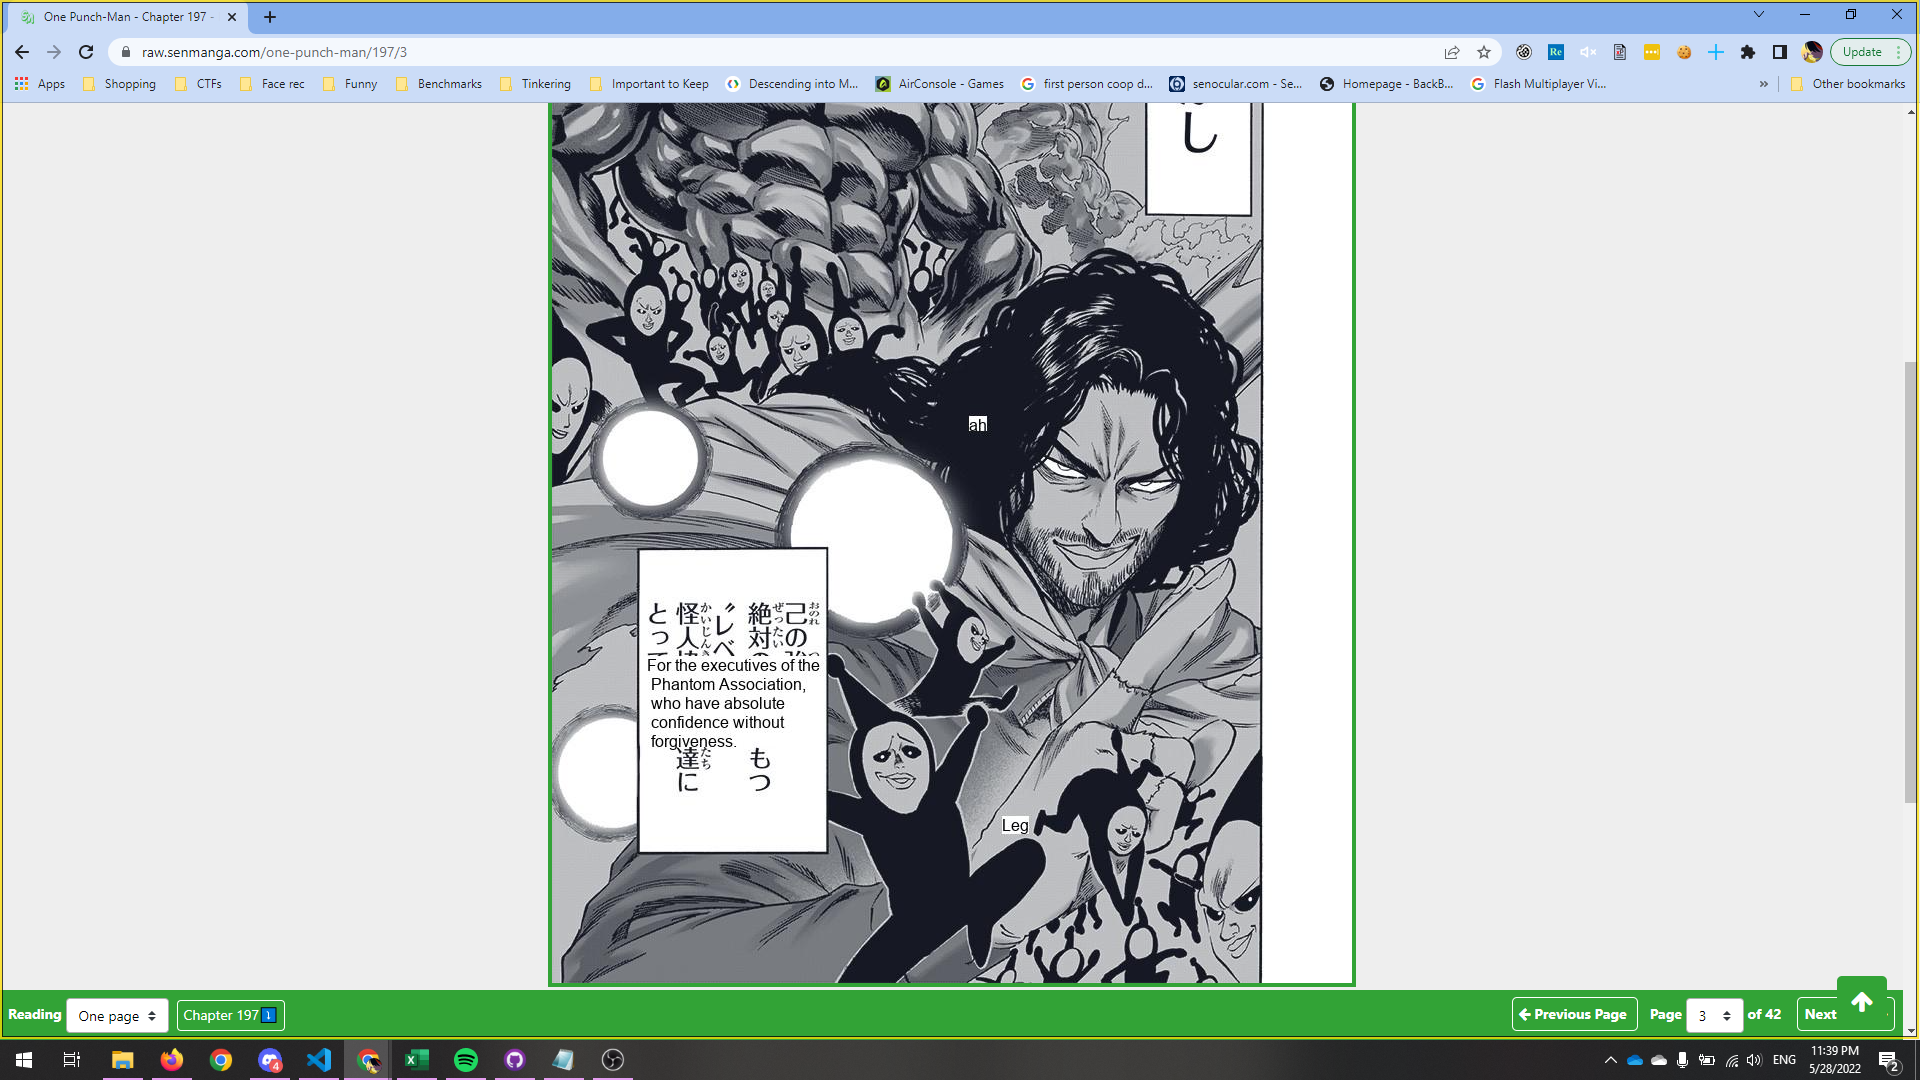Reload the current page

86,52
